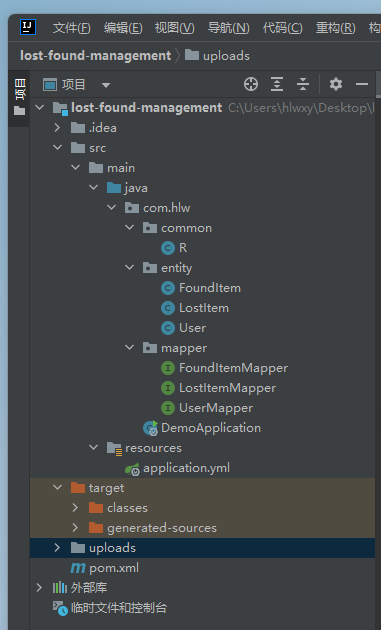Expand the generated-sources folder
381x630 pixels.
coord(75,528)
